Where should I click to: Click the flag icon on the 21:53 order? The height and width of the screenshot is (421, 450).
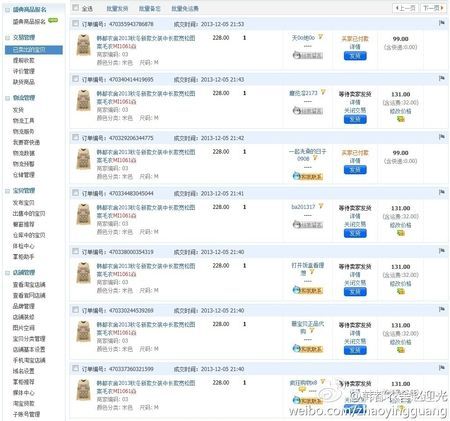pos(442,23)
